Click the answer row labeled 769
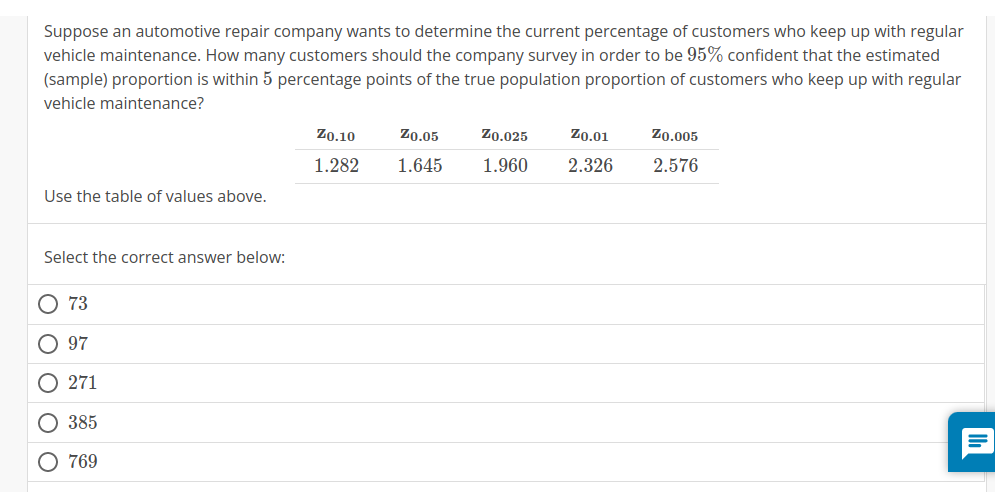 (x=506, y=462)
